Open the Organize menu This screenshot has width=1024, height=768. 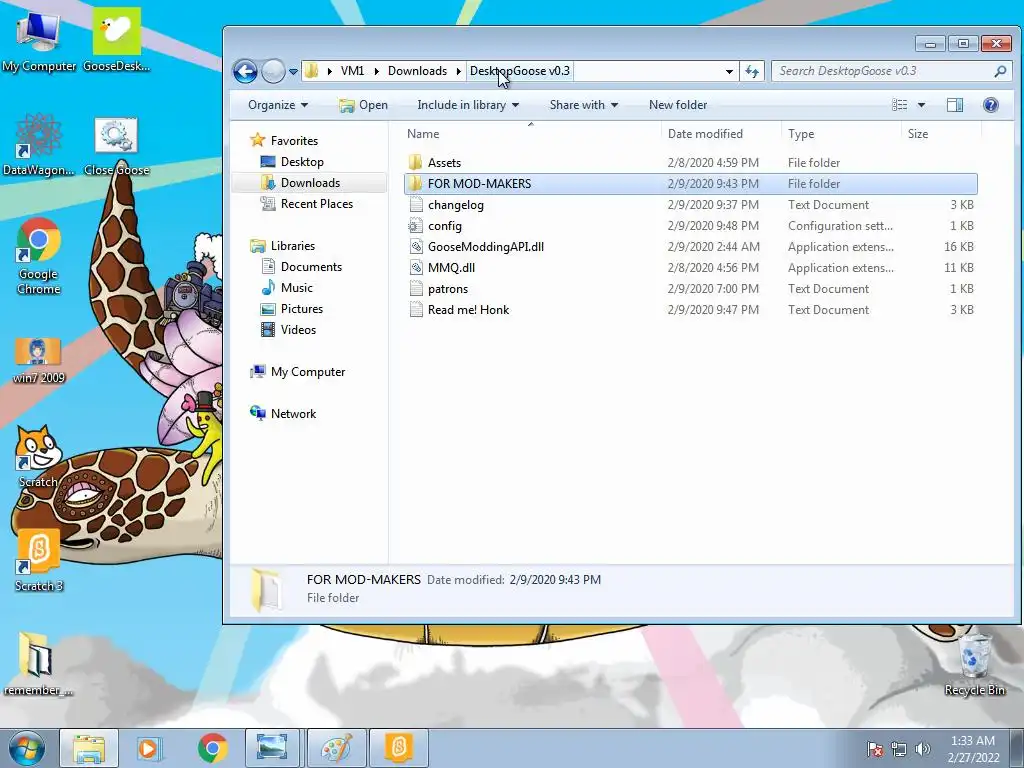(x=278, y=105)
